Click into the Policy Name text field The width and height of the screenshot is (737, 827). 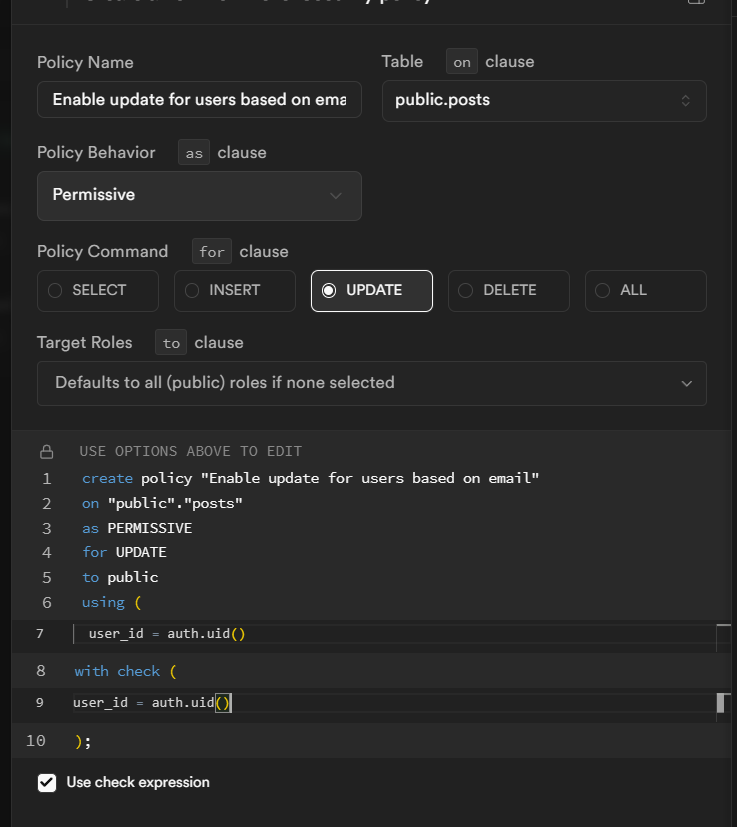coord(199,100)
